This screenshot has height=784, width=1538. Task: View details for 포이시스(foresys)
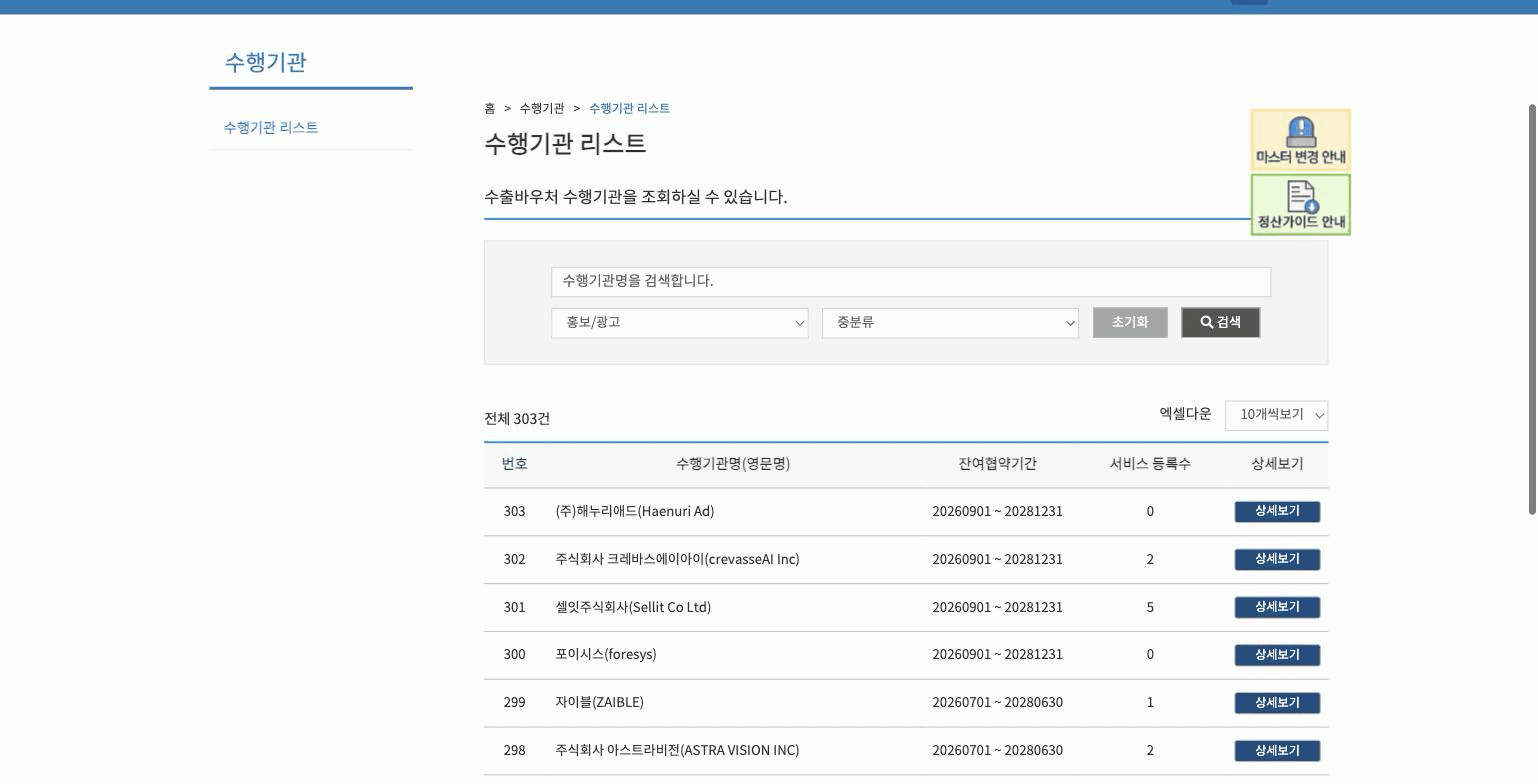coord(1277,655)
